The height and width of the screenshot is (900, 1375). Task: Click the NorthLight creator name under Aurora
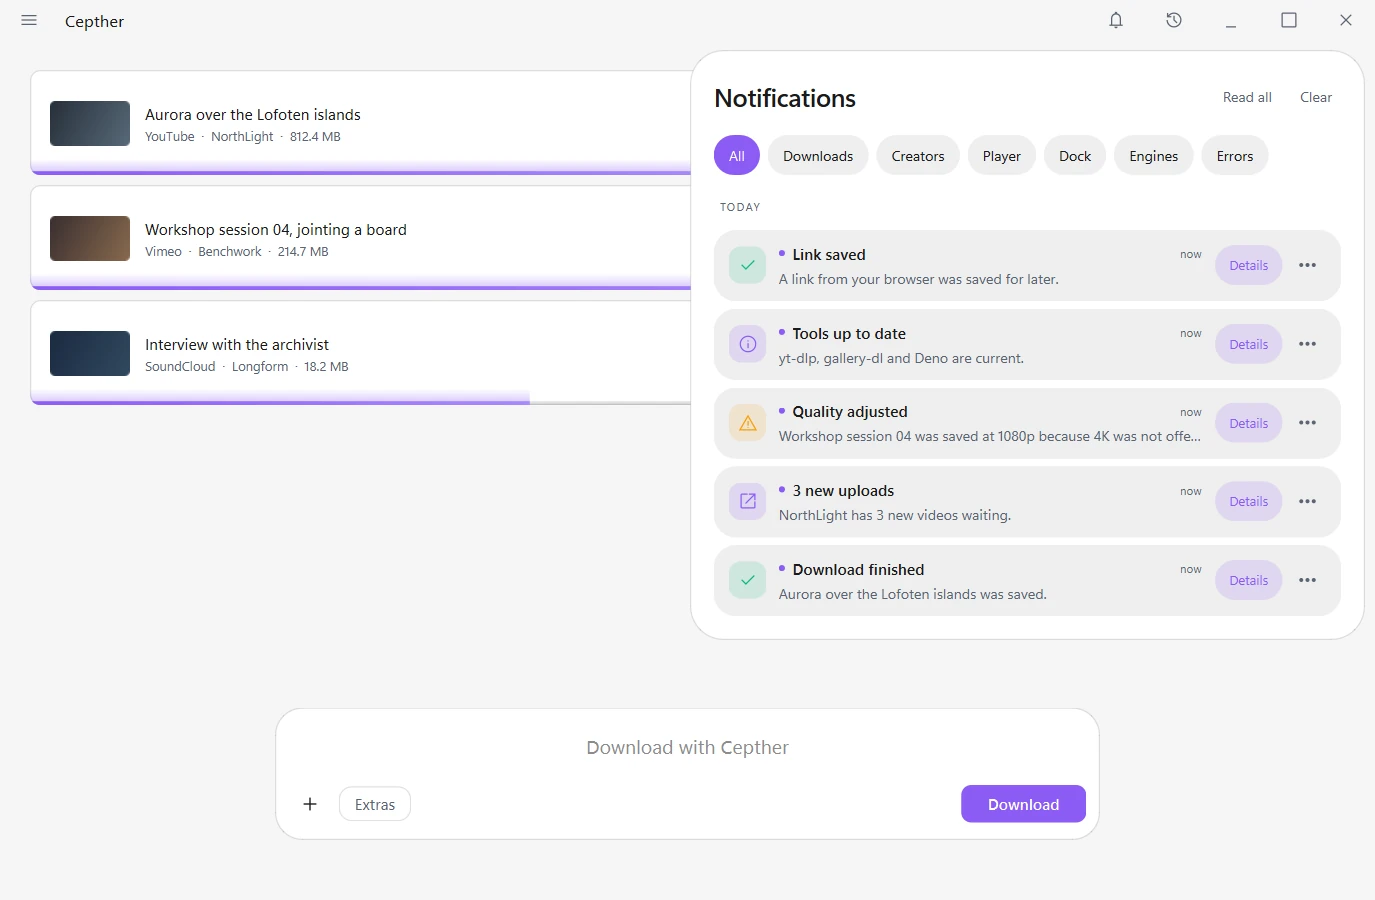tap(242, 136)
